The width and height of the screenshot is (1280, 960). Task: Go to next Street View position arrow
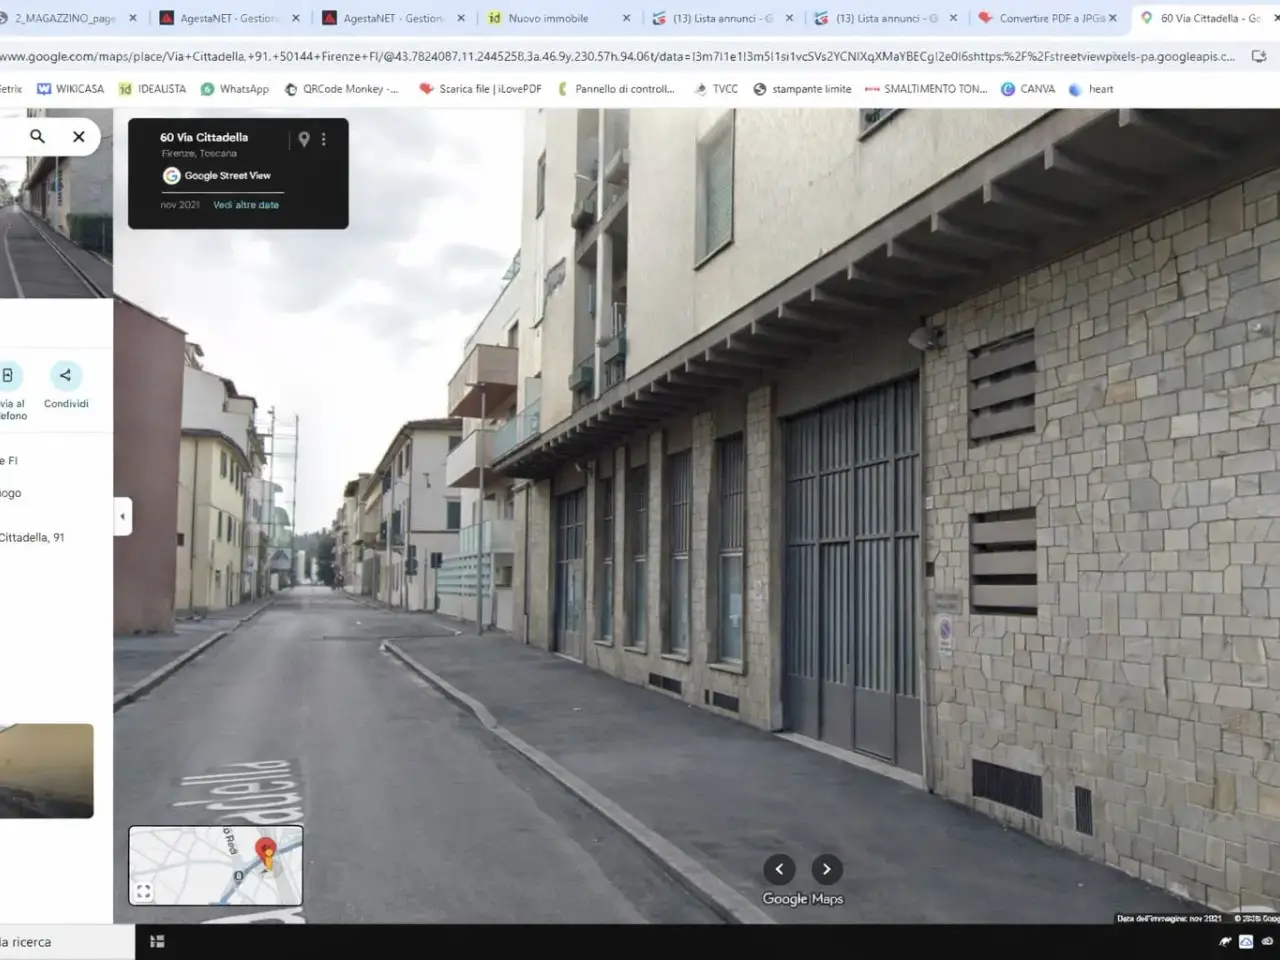tap(826, 869)
